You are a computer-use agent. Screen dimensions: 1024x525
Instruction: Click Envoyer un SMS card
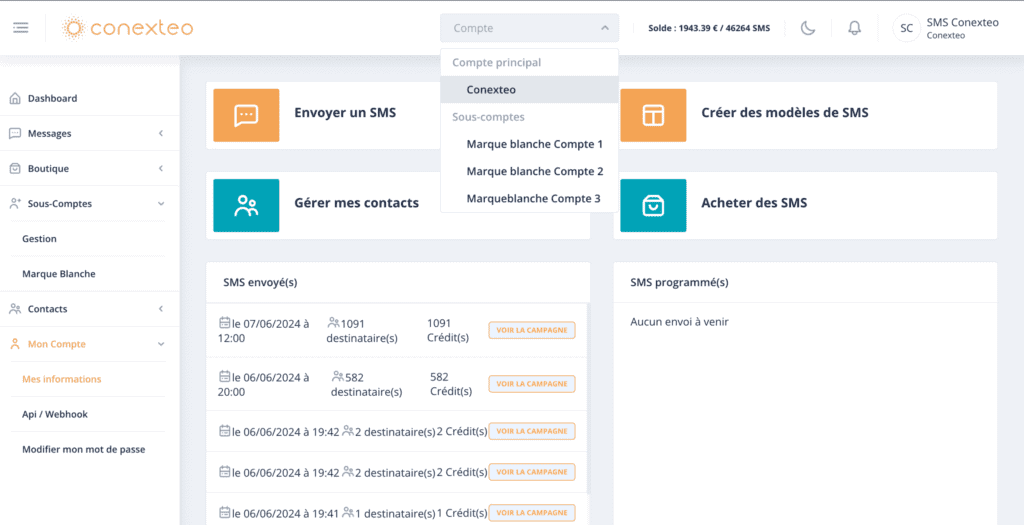tap(398, 116)
